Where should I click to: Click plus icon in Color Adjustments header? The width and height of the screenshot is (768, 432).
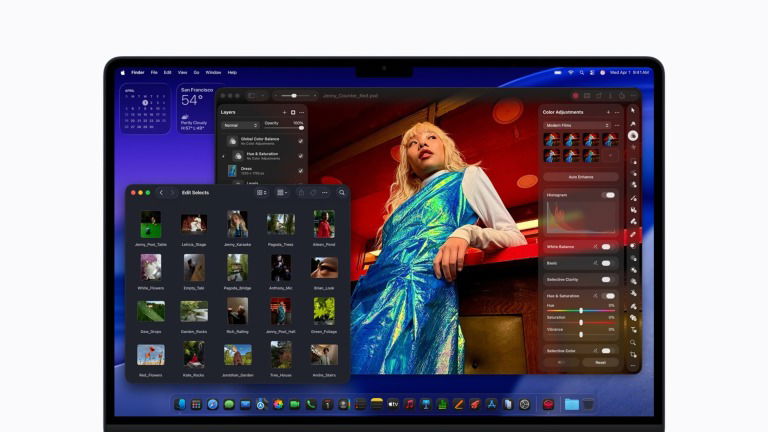point(608,112)
